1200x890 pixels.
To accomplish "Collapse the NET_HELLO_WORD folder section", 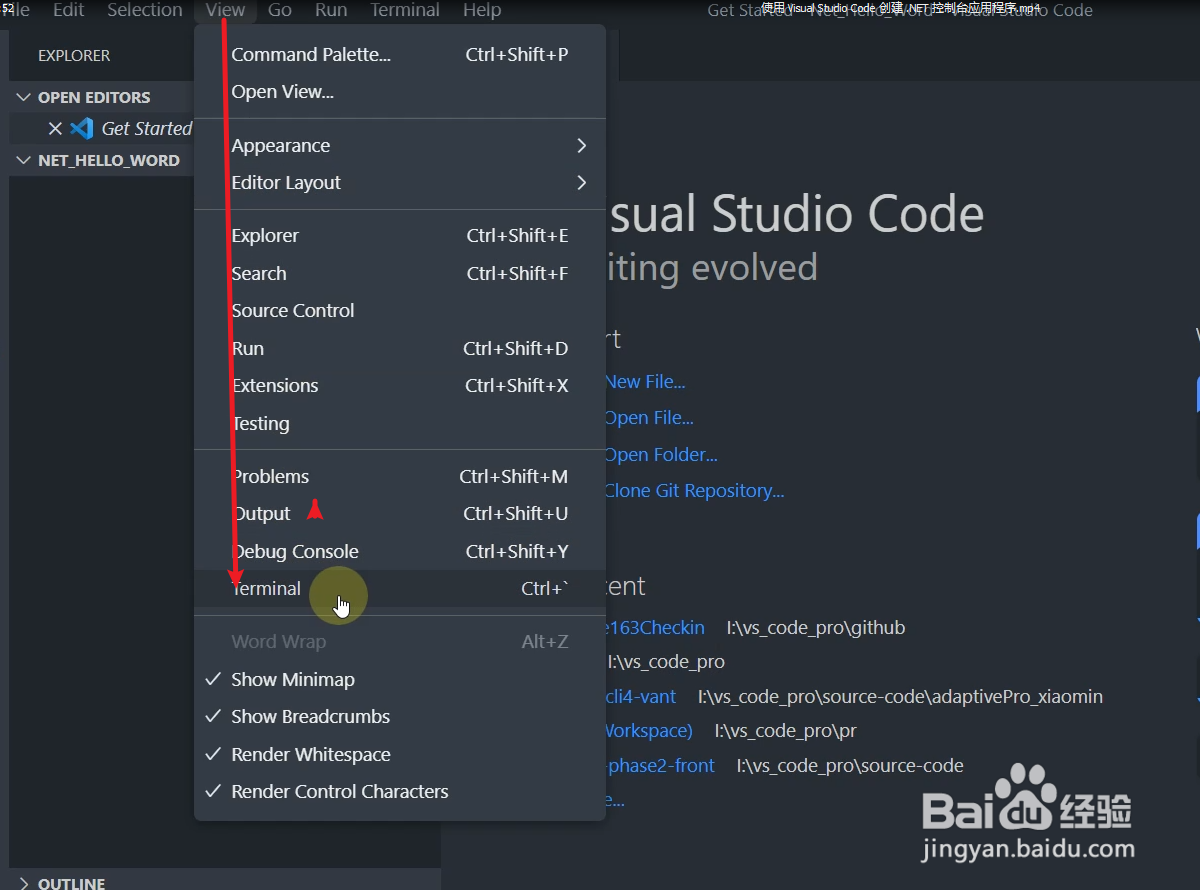I will pyautogui.click(x=24, y=160).
